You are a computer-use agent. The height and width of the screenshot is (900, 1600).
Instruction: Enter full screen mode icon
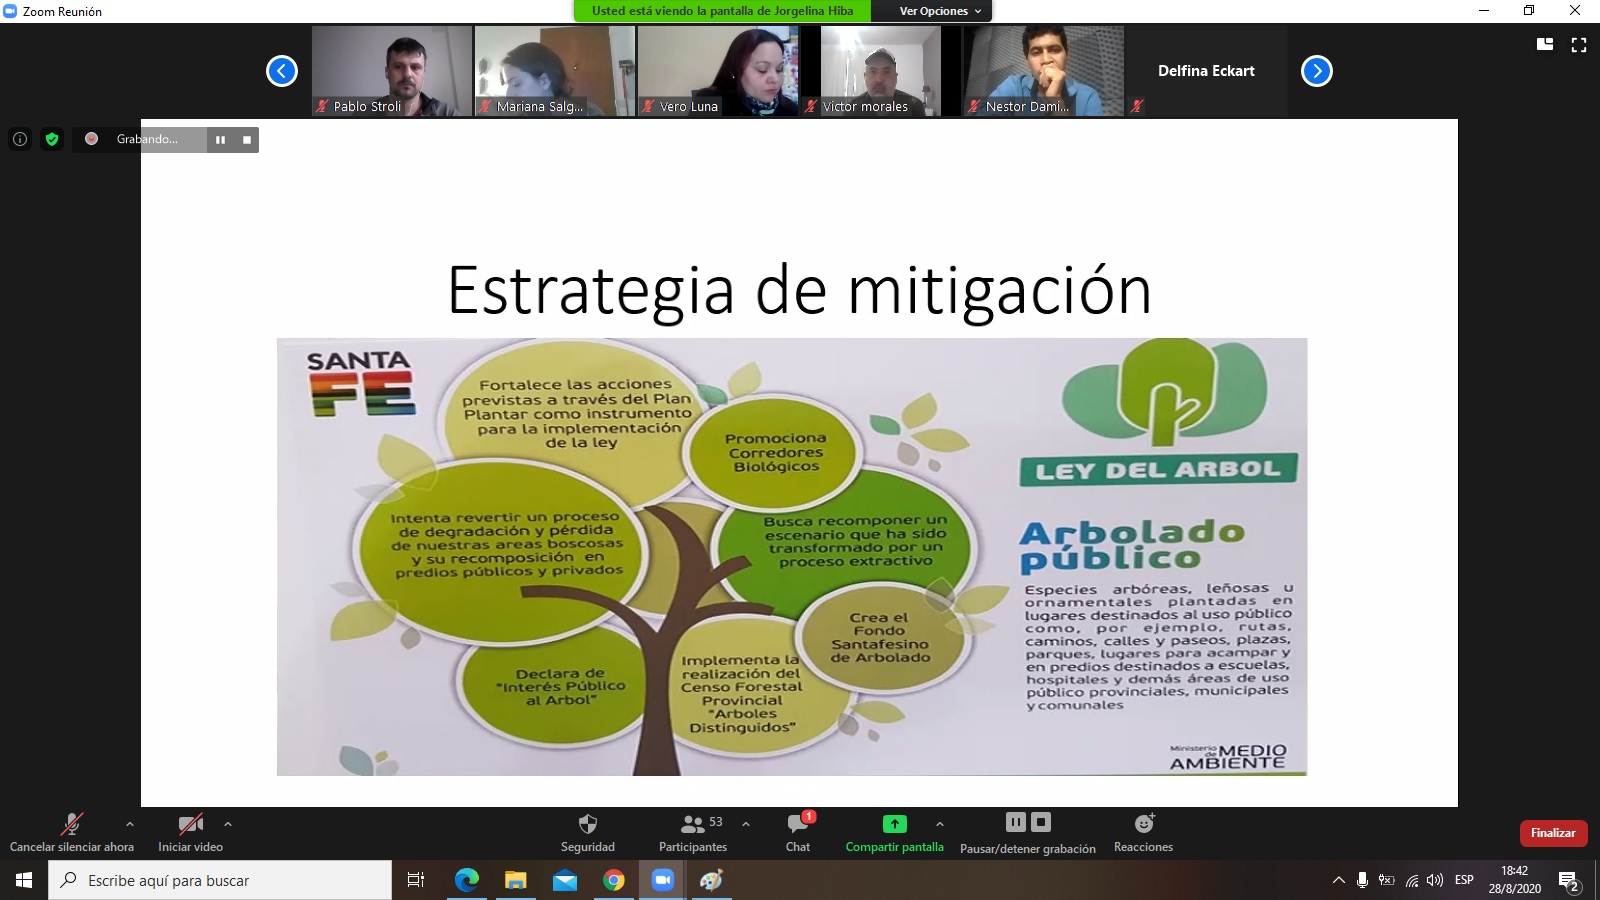(1579, 44)
